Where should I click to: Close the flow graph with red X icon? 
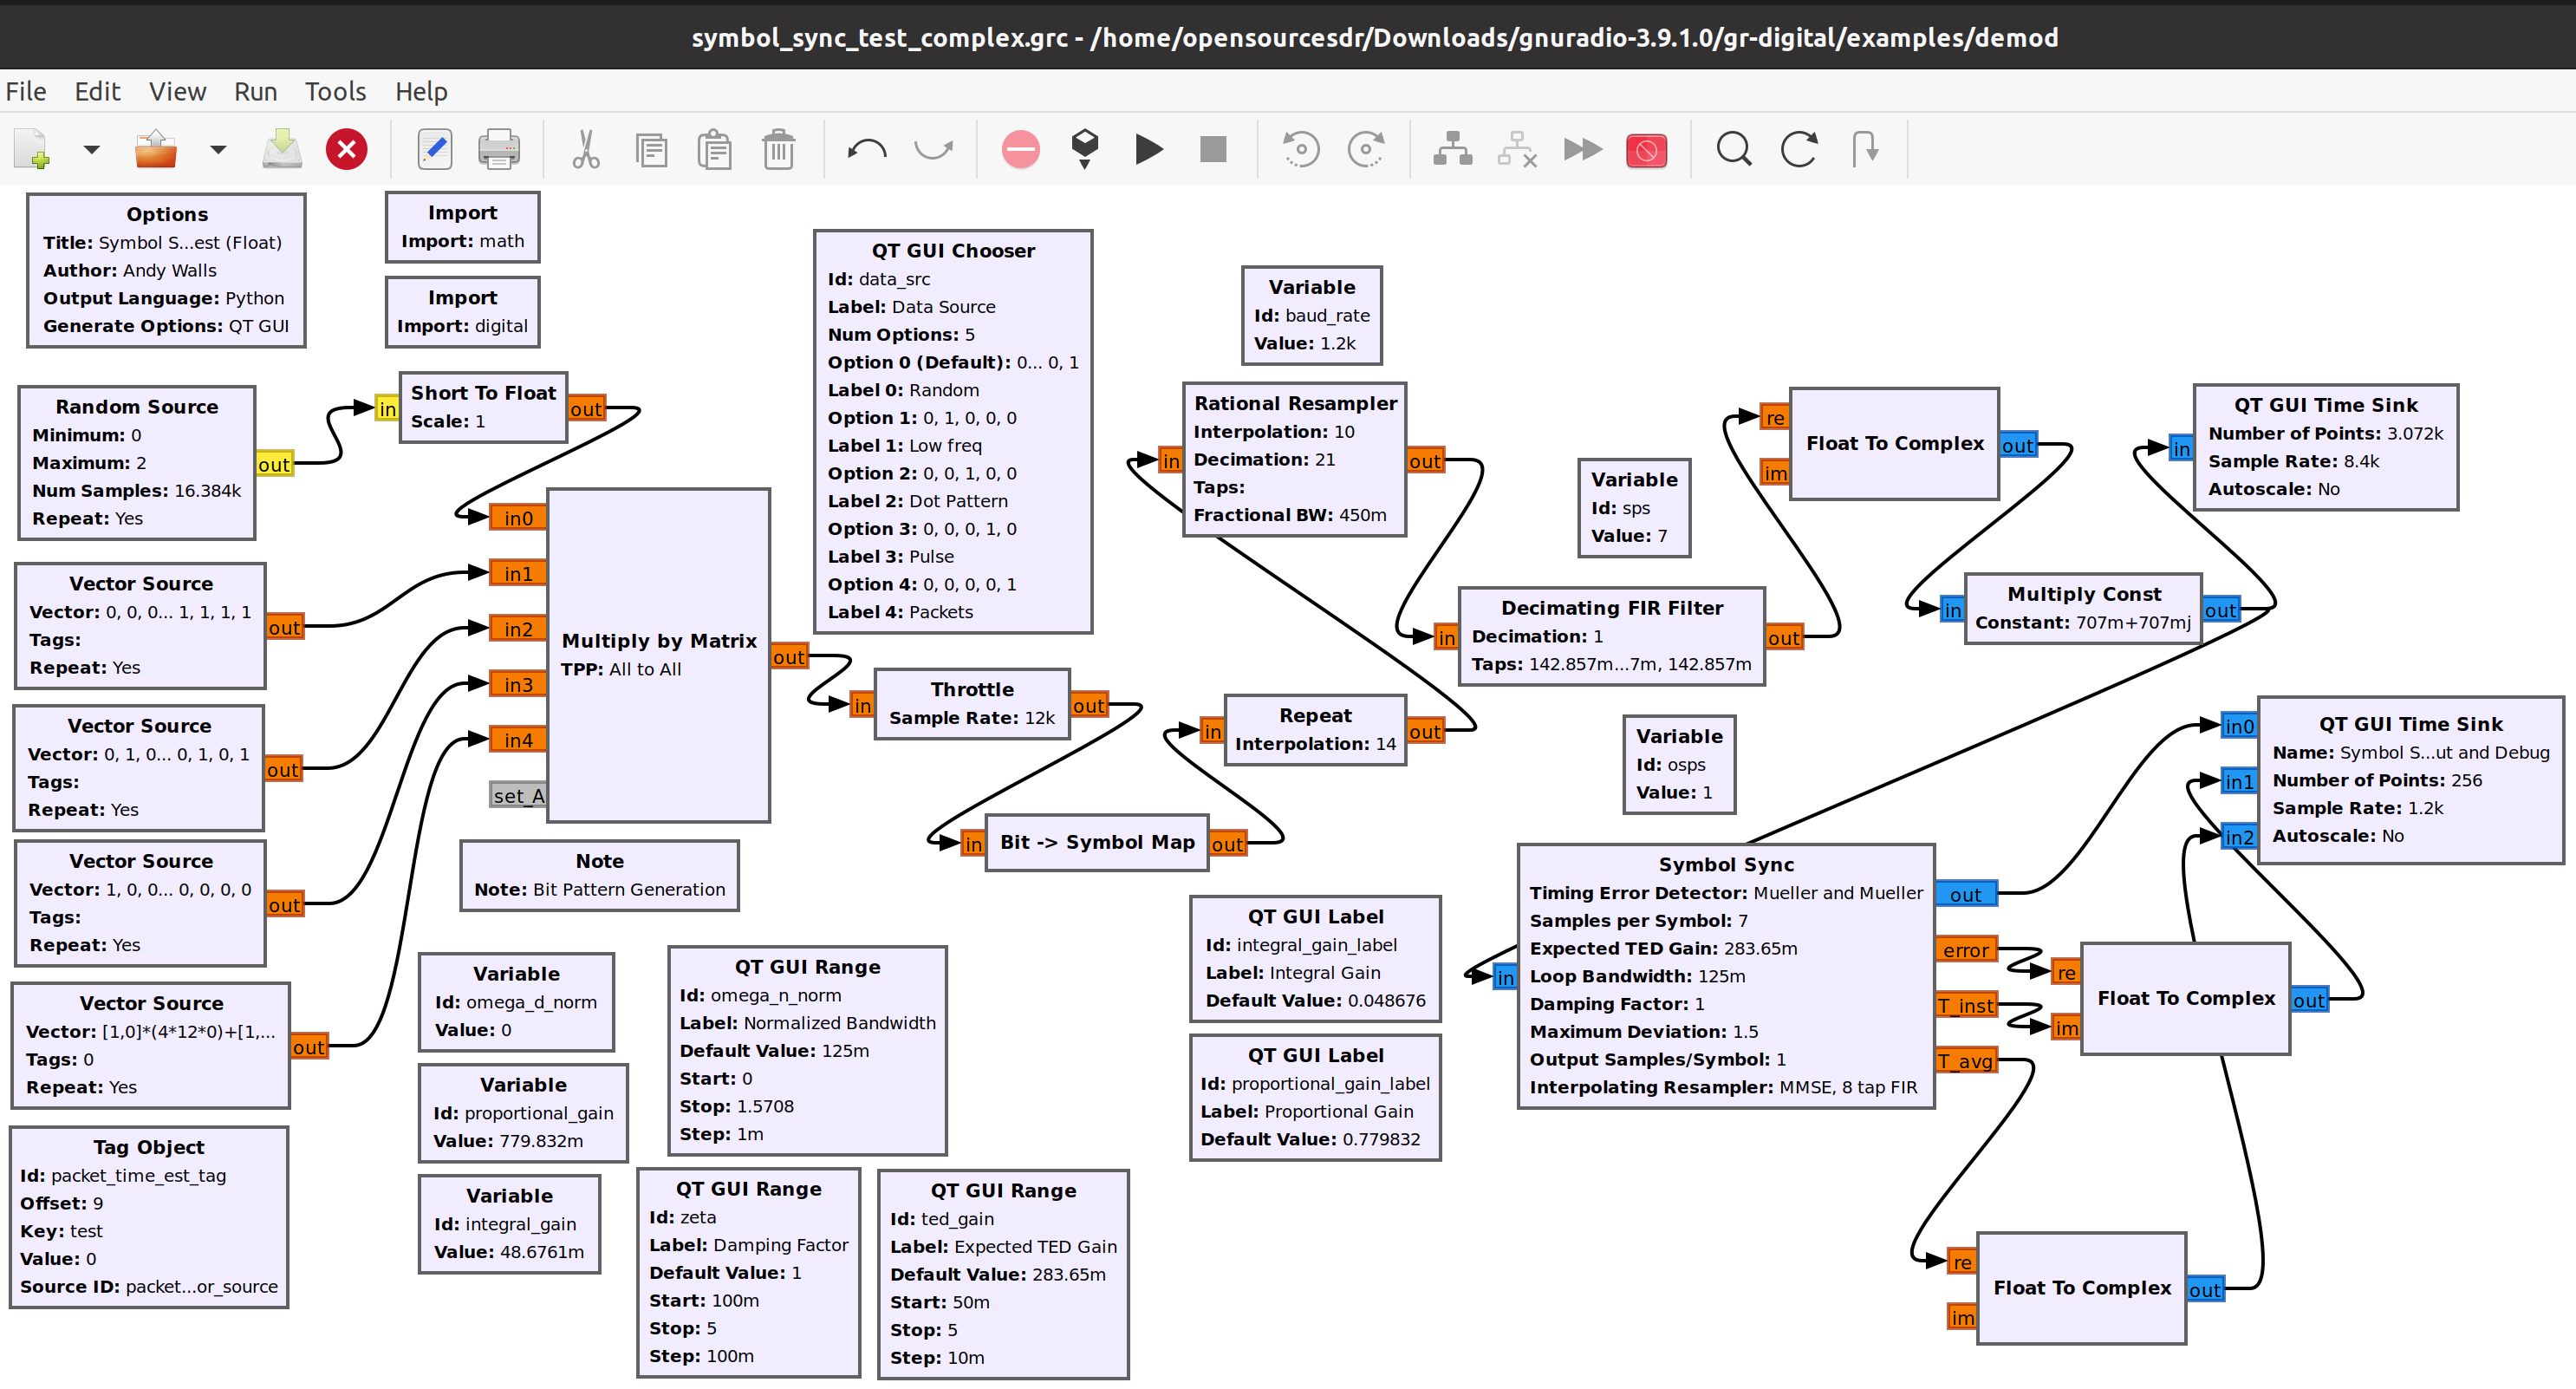pyautogui.click(x=346, y=150)
